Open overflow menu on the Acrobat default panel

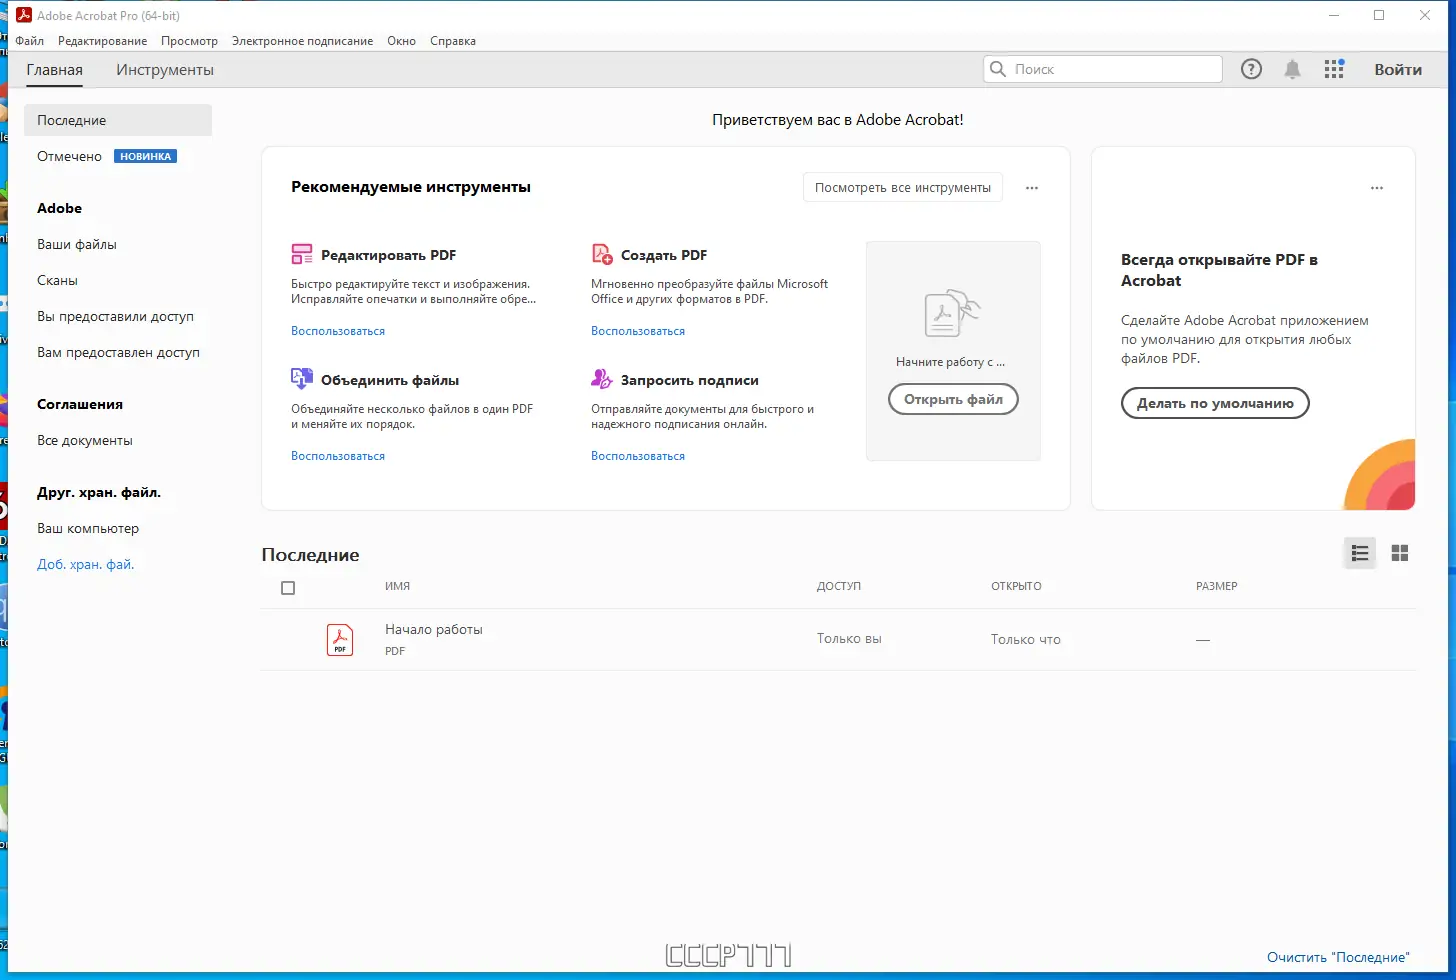tap(1377, 187)
